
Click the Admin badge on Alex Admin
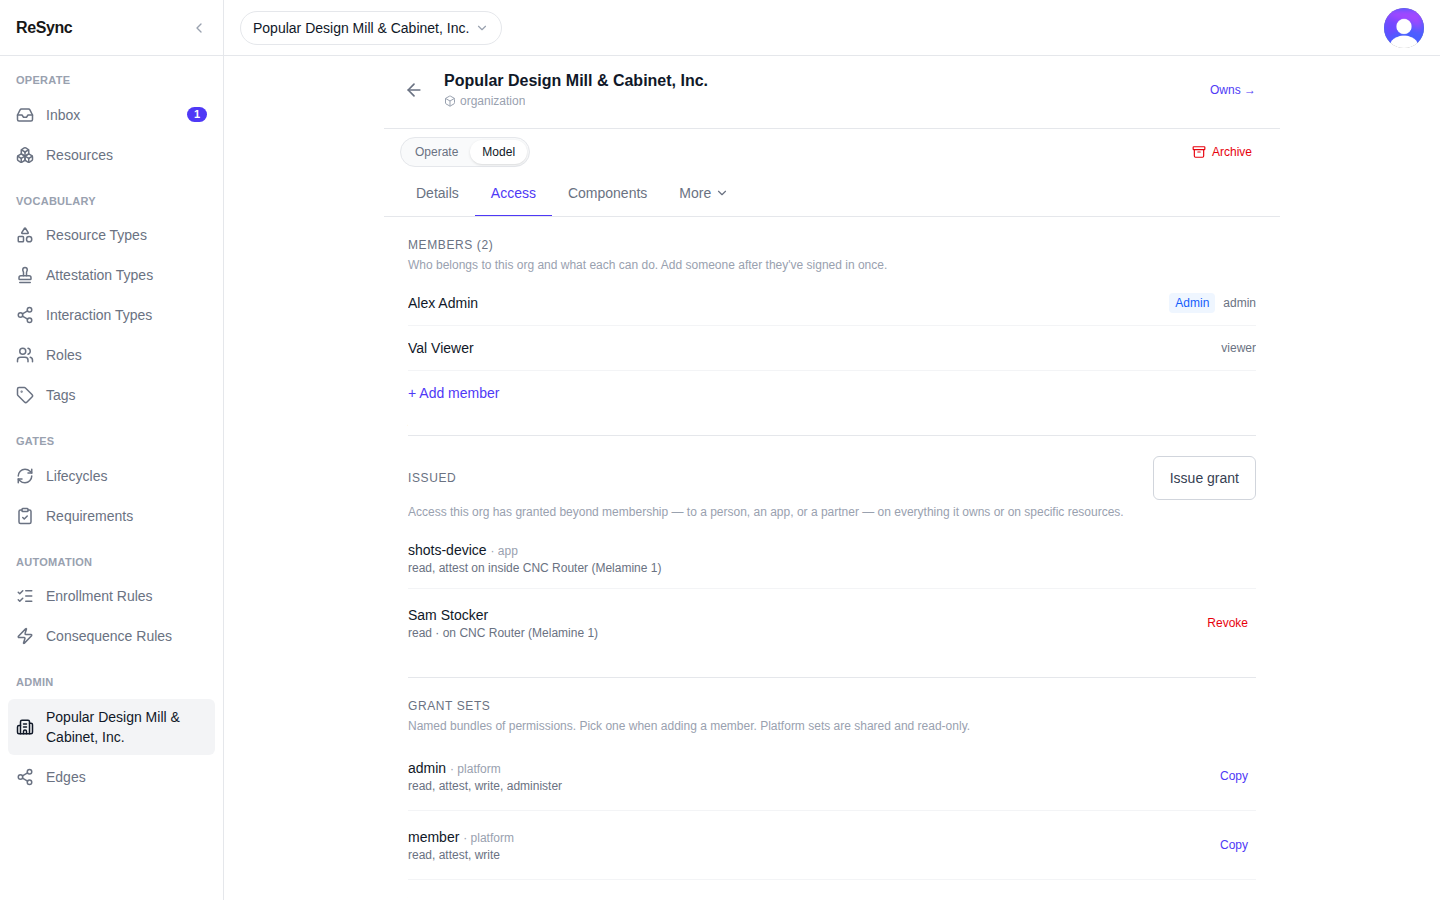(1192, 303)
